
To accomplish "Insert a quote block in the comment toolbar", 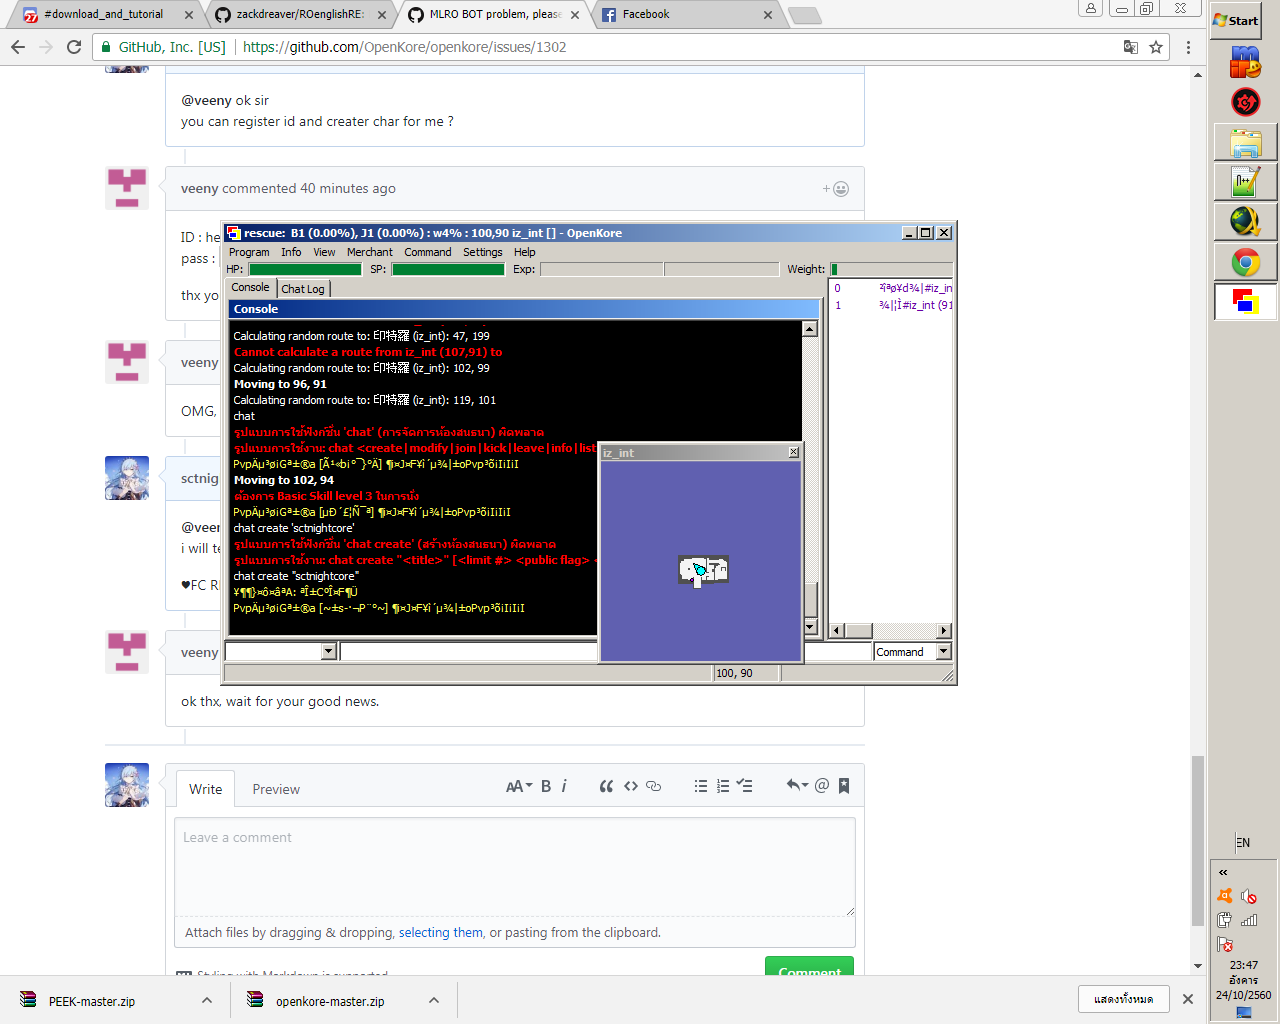I will click(x=606, y=786).
